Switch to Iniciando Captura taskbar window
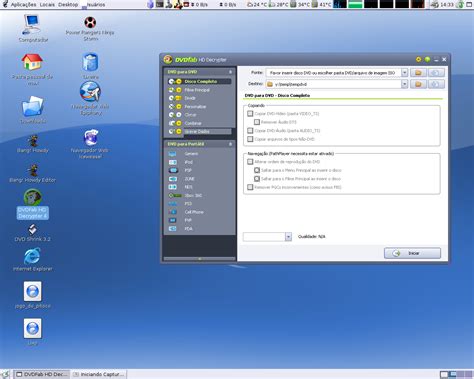The height and width of the screenshot is (379, 474). [99, 374]
